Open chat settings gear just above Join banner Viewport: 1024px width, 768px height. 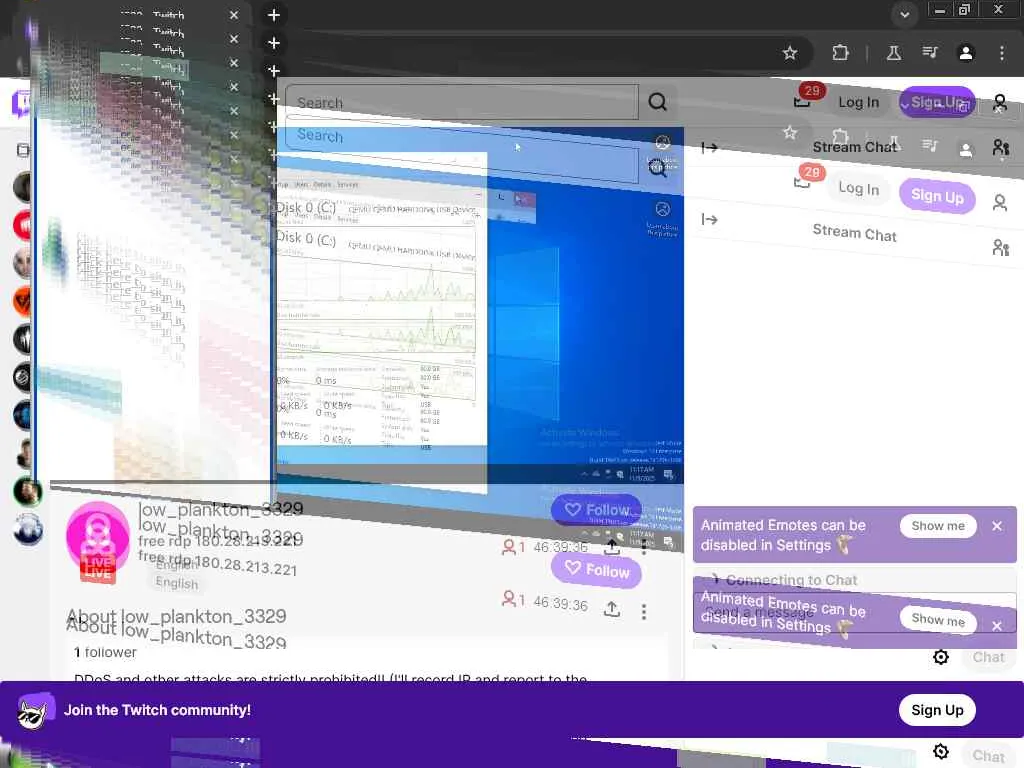pyautogui.click(x=940, y=657)
